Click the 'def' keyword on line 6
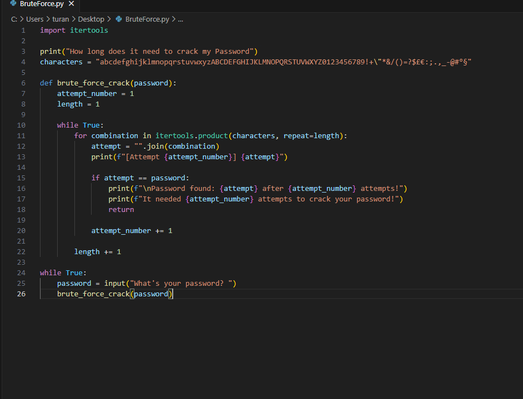Screen dimensions: 523x399 46,83
